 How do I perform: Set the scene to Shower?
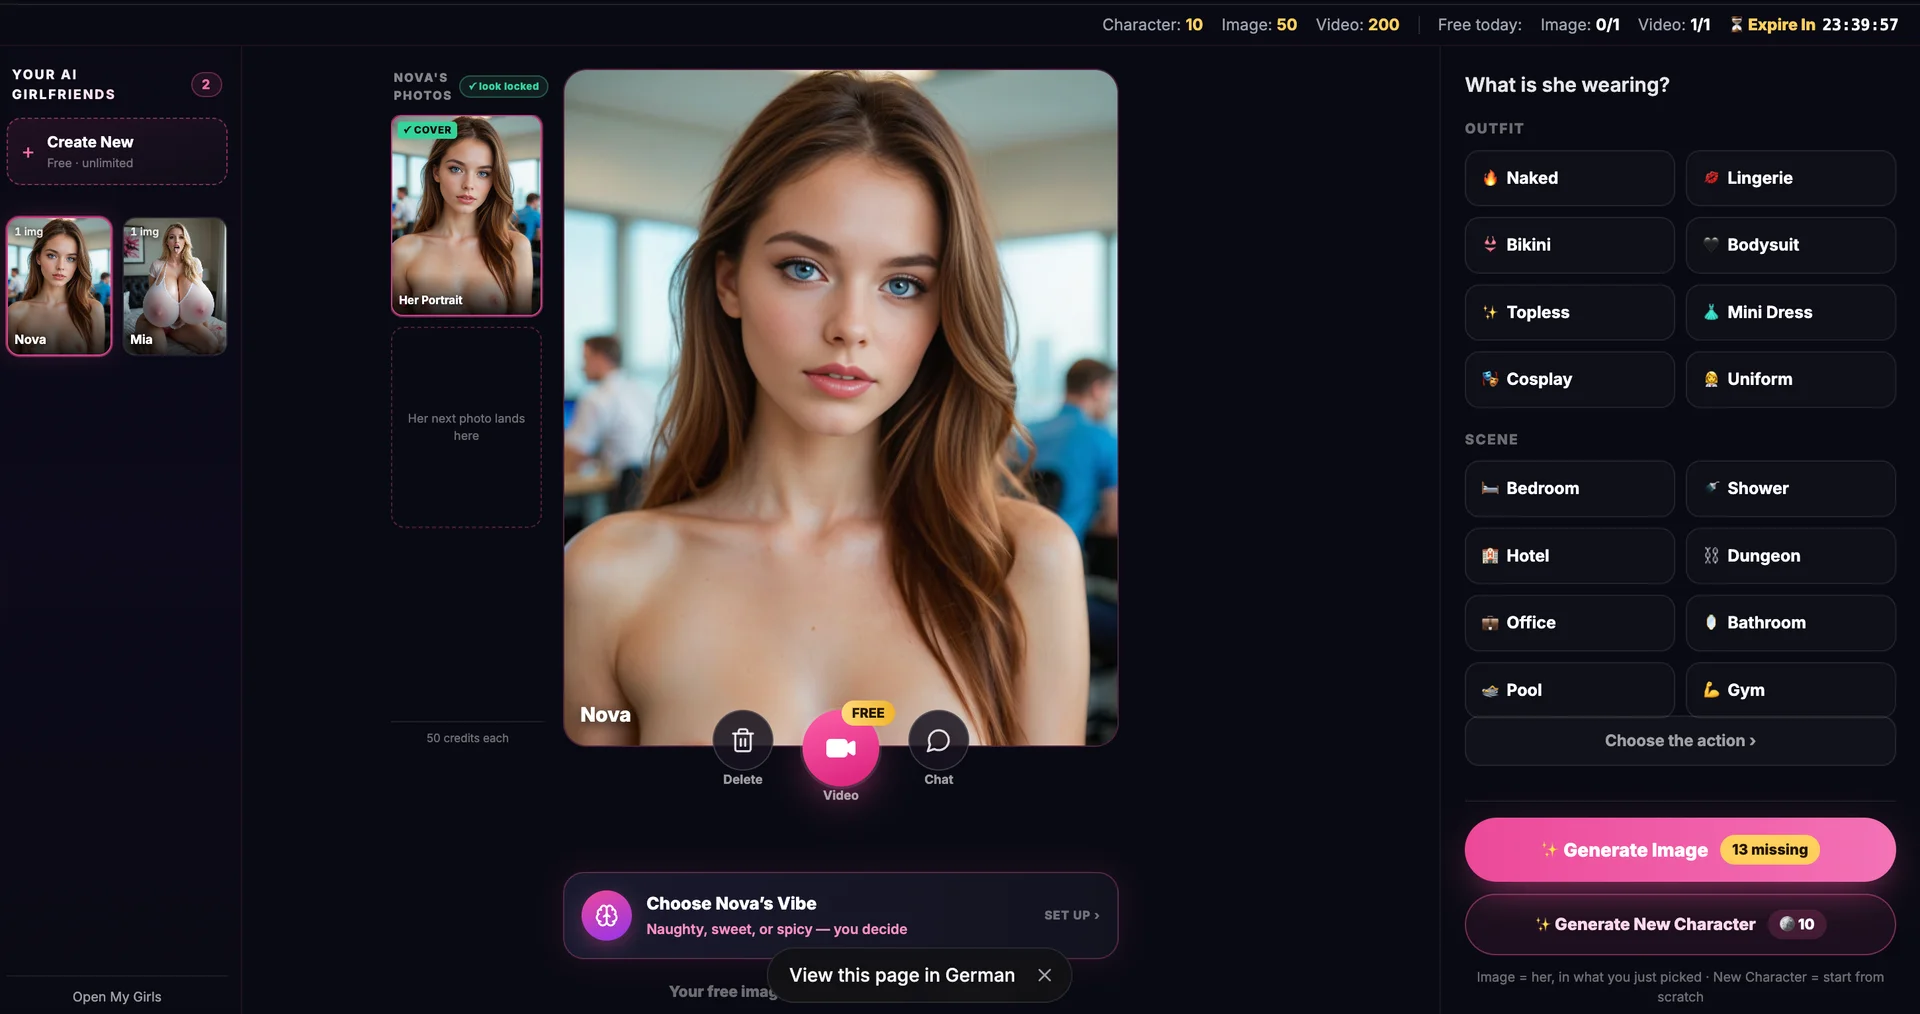click(1790, 488)
